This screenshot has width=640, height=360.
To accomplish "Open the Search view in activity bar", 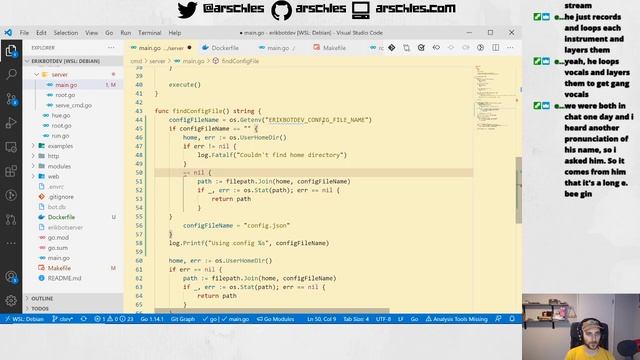I will point(11,74).
